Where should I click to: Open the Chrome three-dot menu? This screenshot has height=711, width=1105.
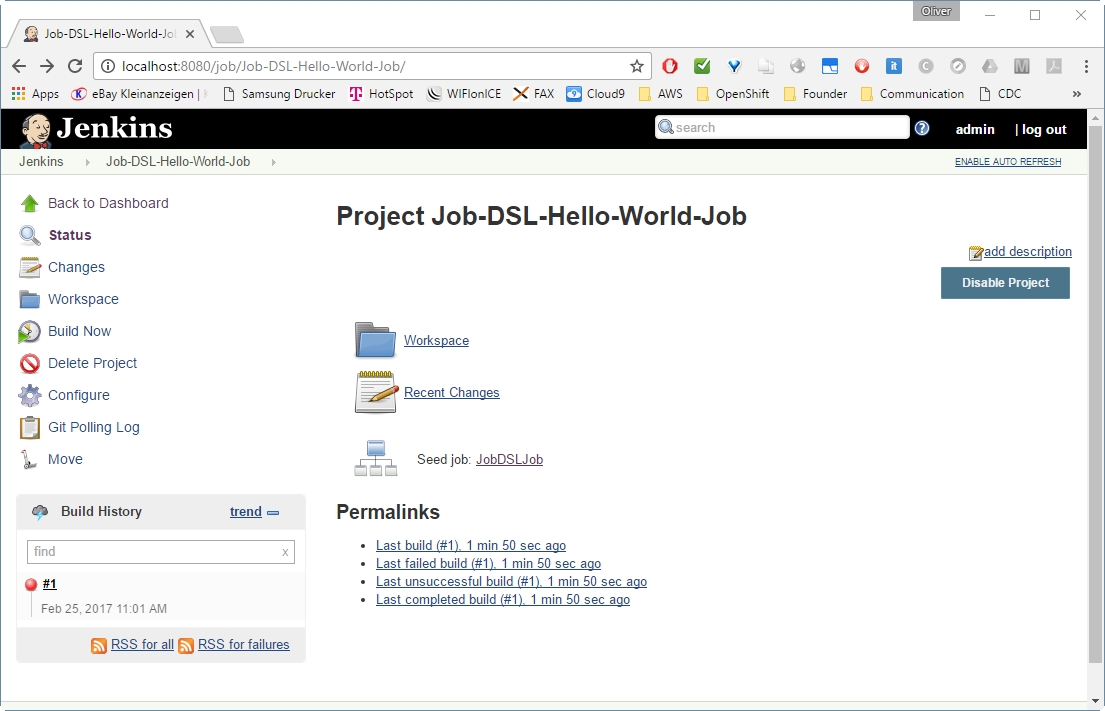point(1086,66)
